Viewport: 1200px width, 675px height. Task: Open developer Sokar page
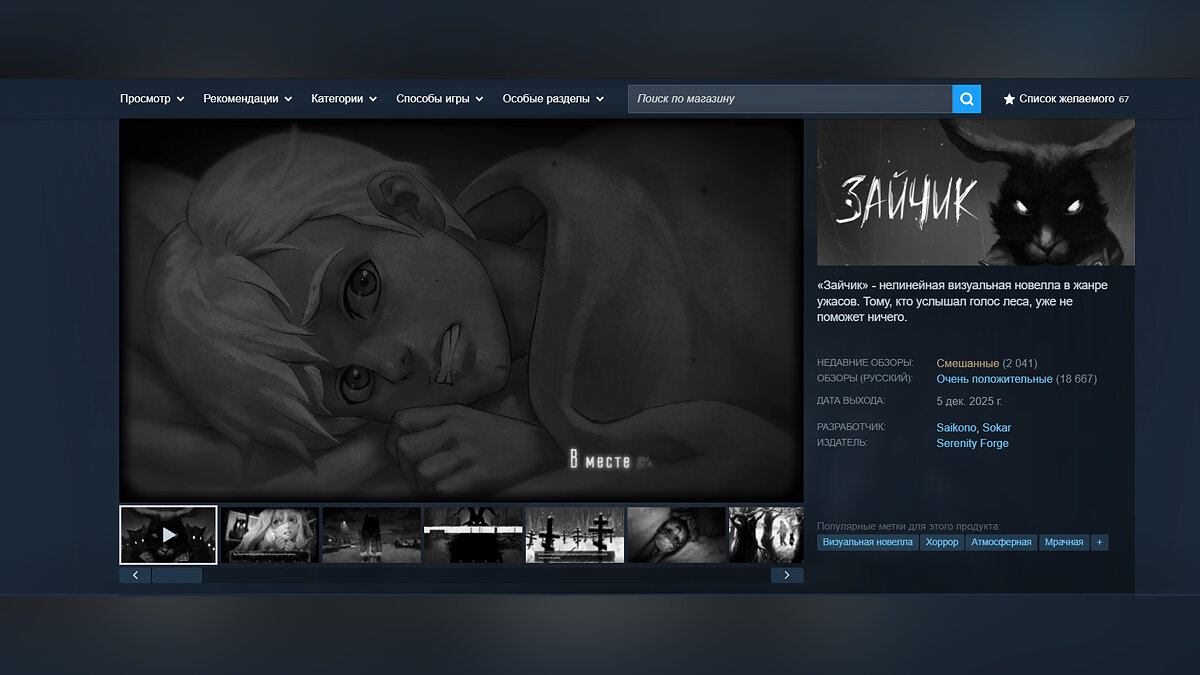[x=997, y=427]
